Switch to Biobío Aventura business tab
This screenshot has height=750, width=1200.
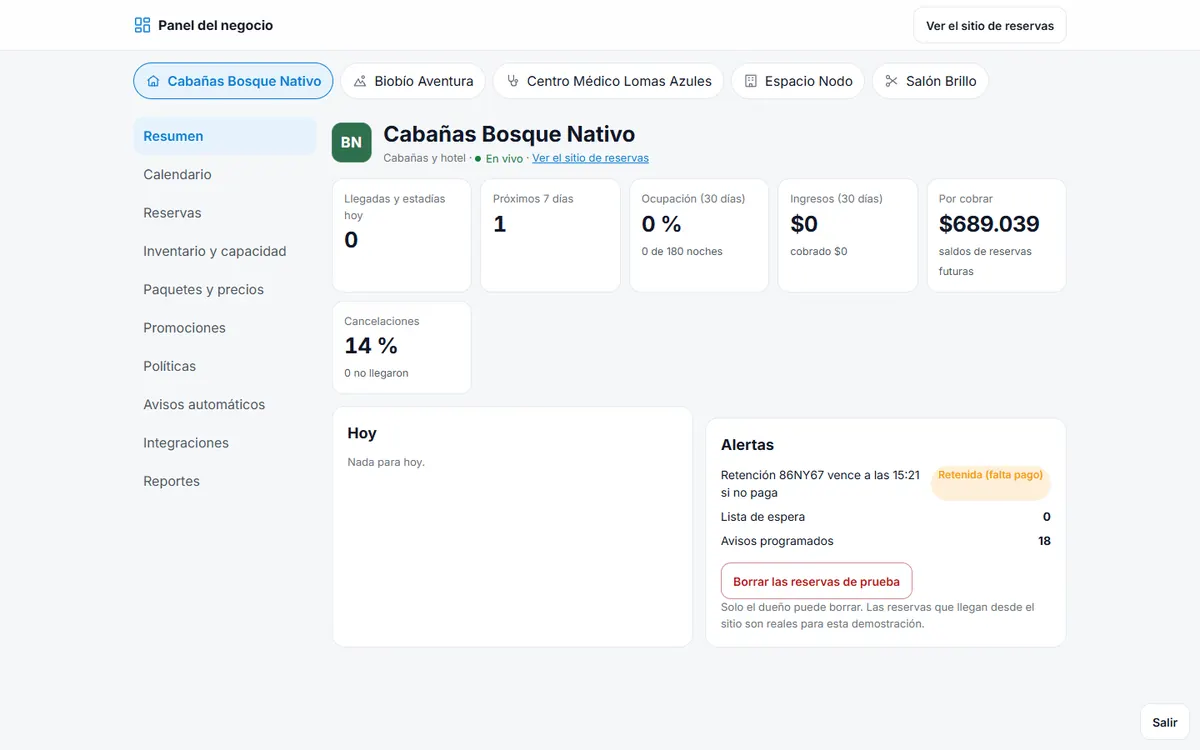click(413, 81)
